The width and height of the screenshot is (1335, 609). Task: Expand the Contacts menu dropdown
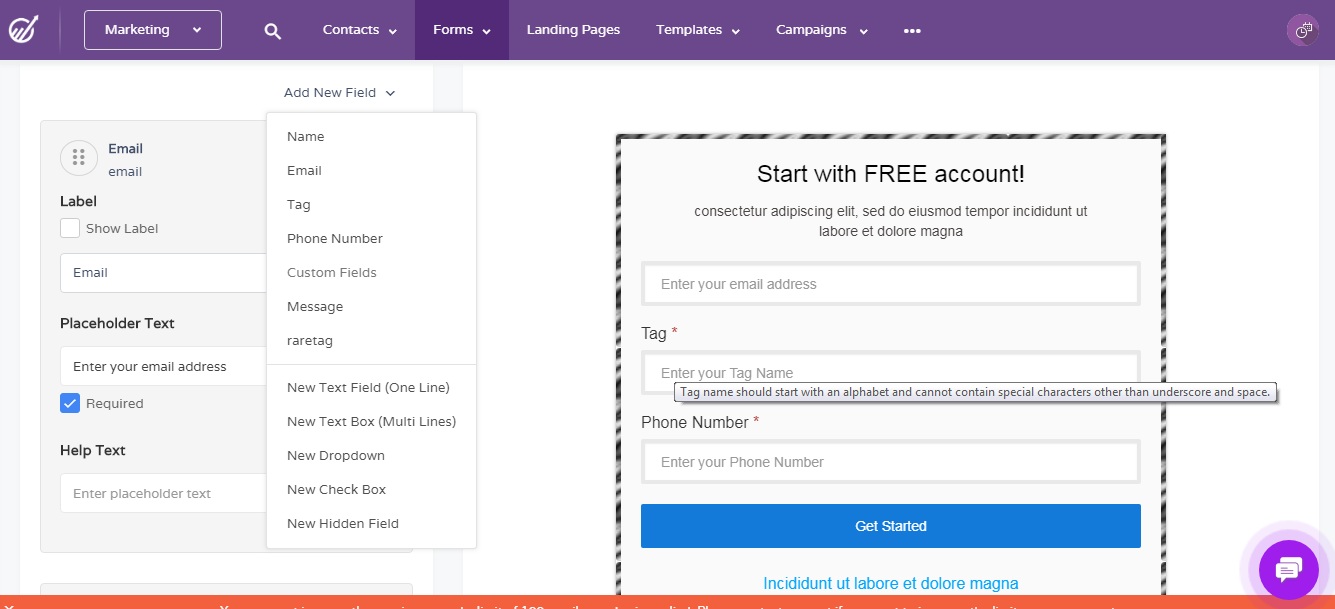[x=359, y=30]
